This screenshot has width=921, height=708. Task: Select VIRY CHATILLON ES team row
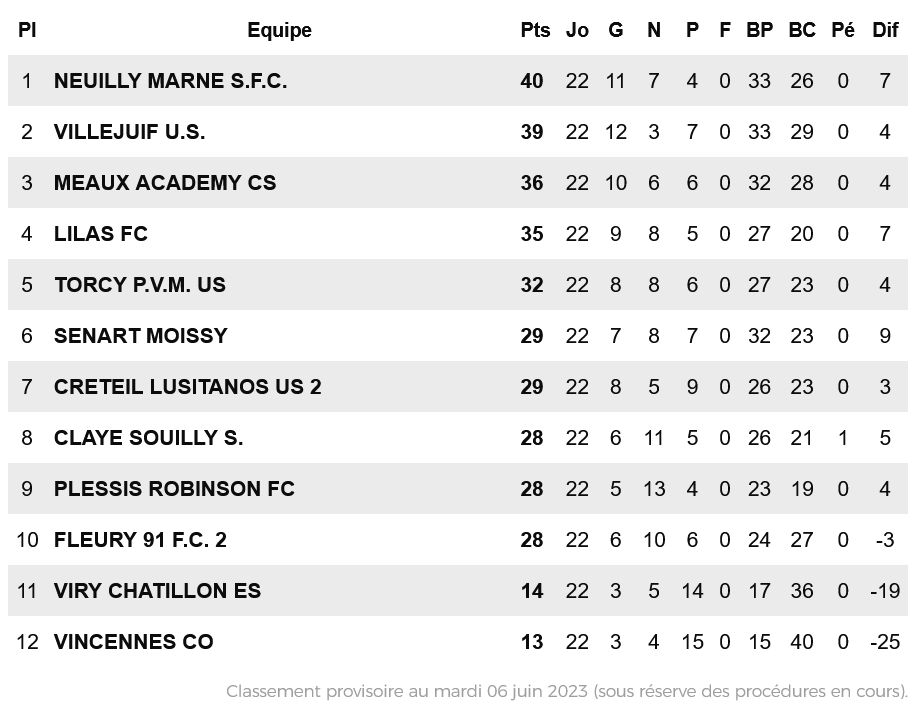coord(458,591)
